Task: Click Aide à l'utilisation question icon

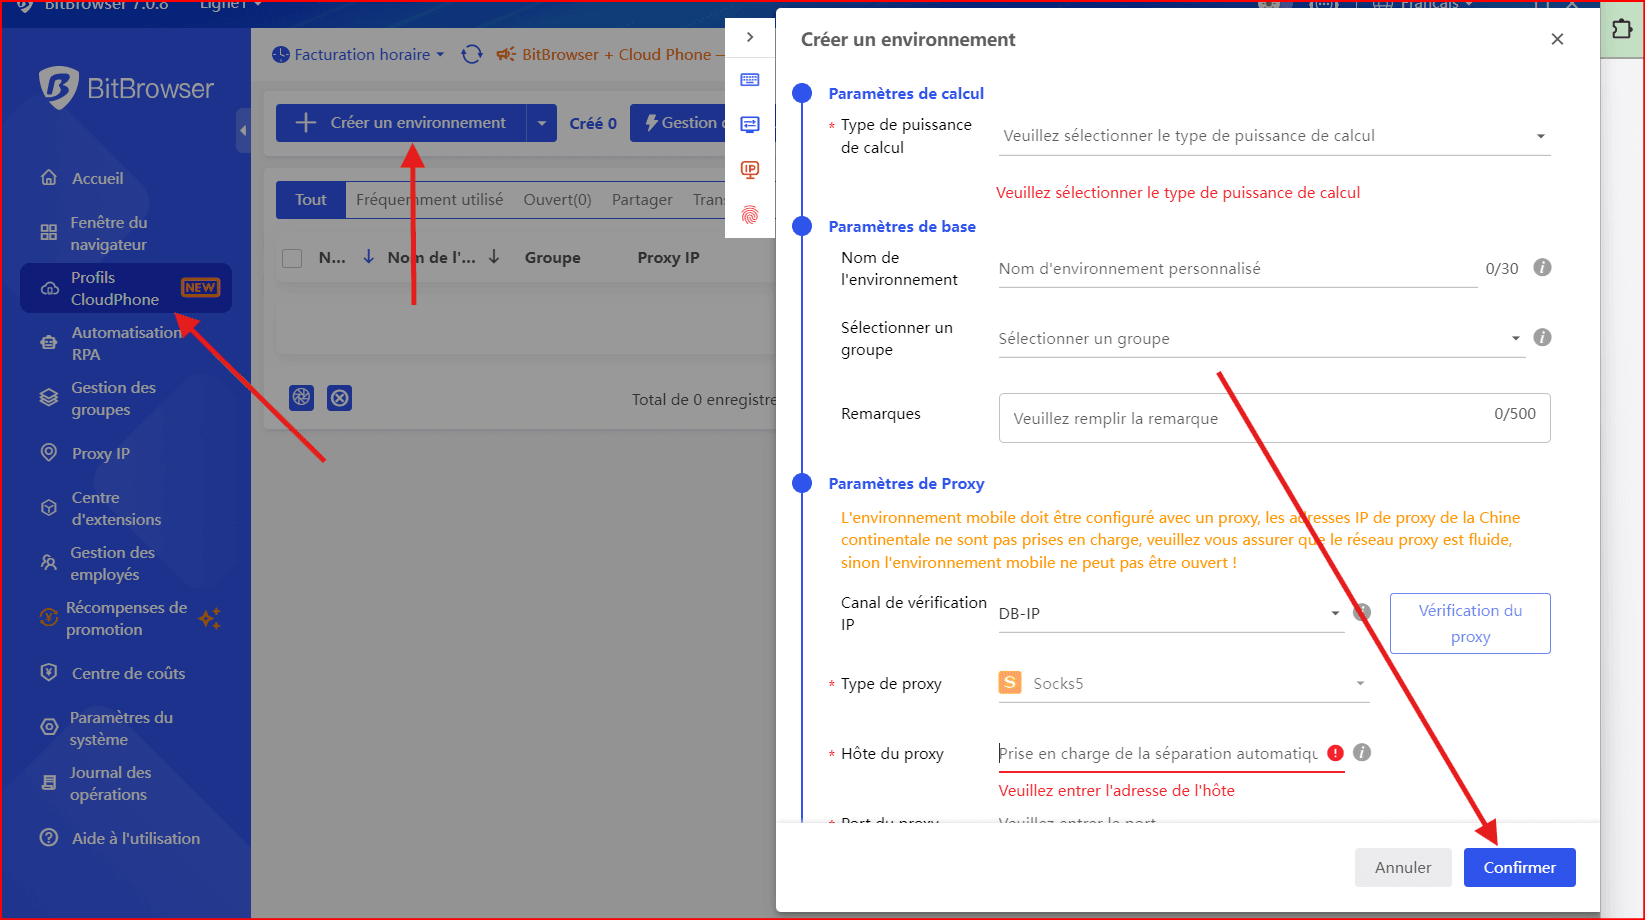Action: [48, 838]
